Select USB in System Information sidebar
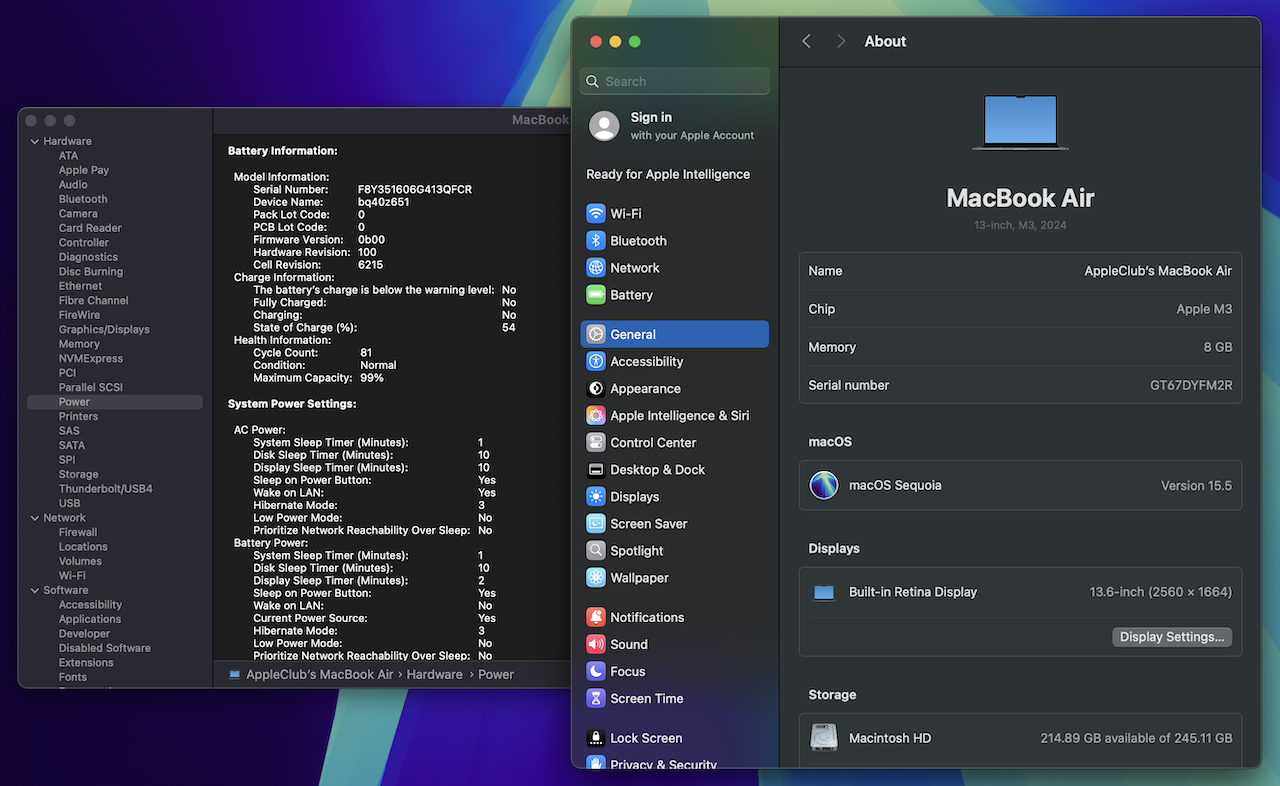This screenshot has width=1280, height=786. [69, 503]
